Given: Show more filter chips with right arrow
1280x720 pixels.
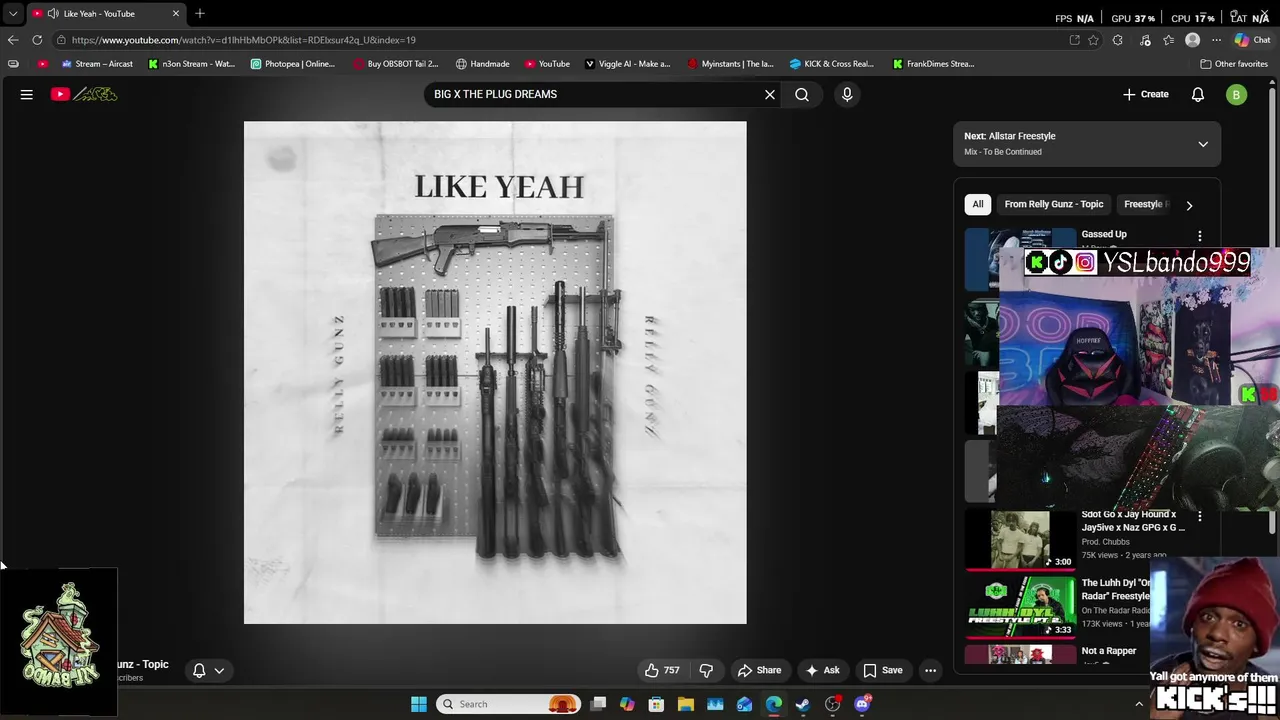Looking at the screenshot, I should (x=1189, y=205).
